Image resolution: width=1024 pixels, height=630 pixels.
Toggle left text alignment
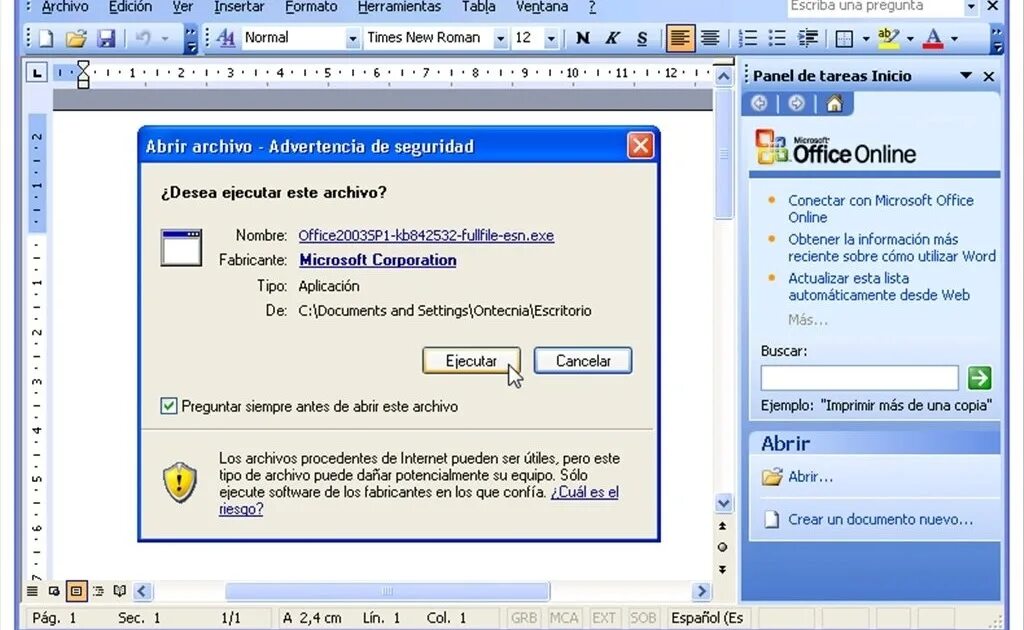(x=679, y=38)
